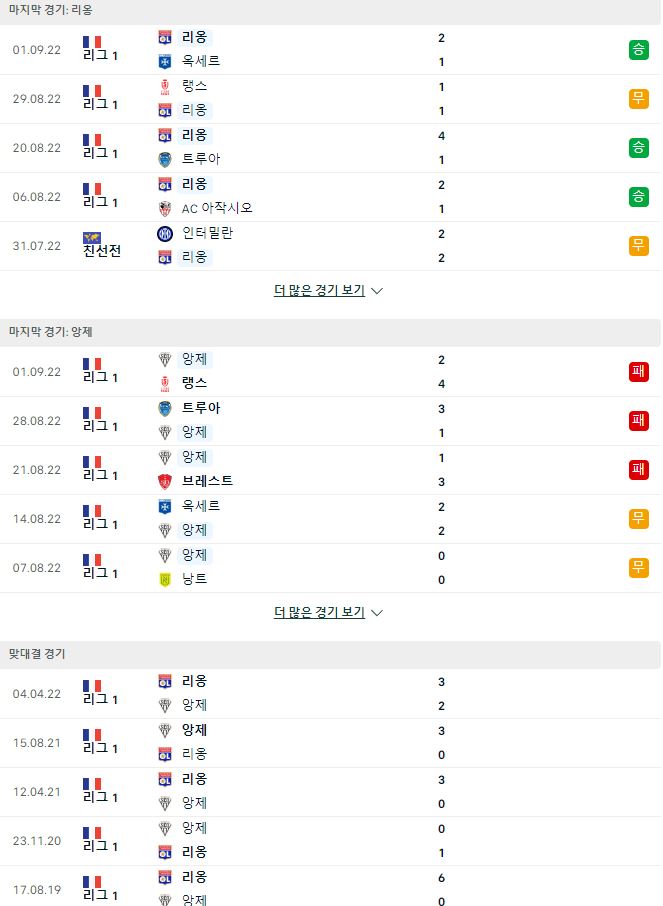
Task: Click the French flag on the 04.04.22 head-to-head
Action: (x=92, y=686)
